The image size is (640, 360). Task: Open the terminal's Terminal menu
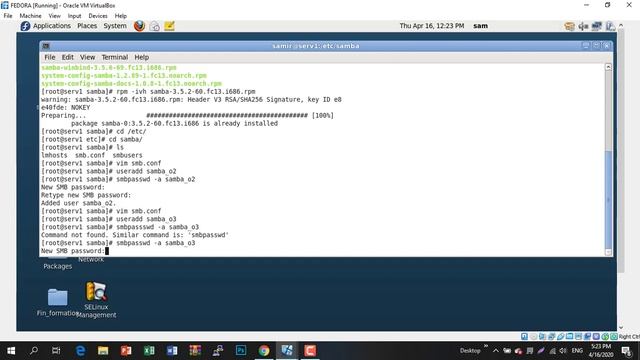[x=115, y=57]
